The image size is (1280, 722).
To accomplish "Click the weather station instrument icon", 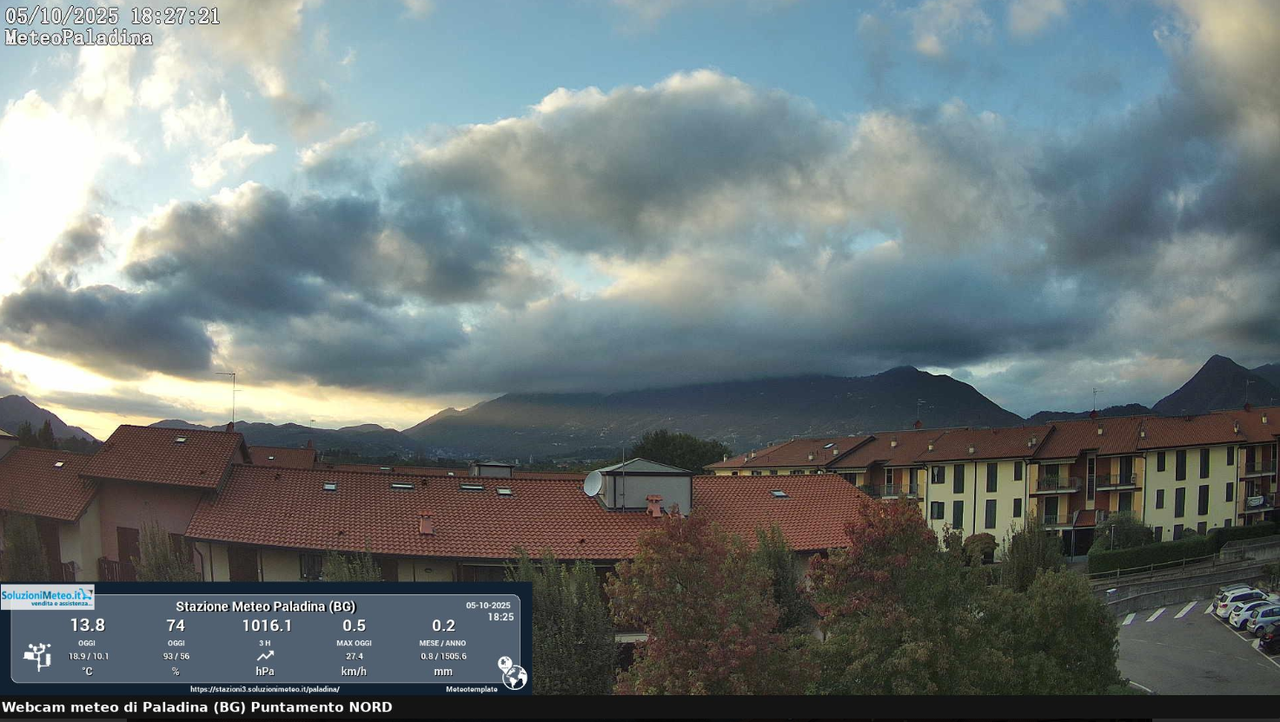I will pos(37,657).
